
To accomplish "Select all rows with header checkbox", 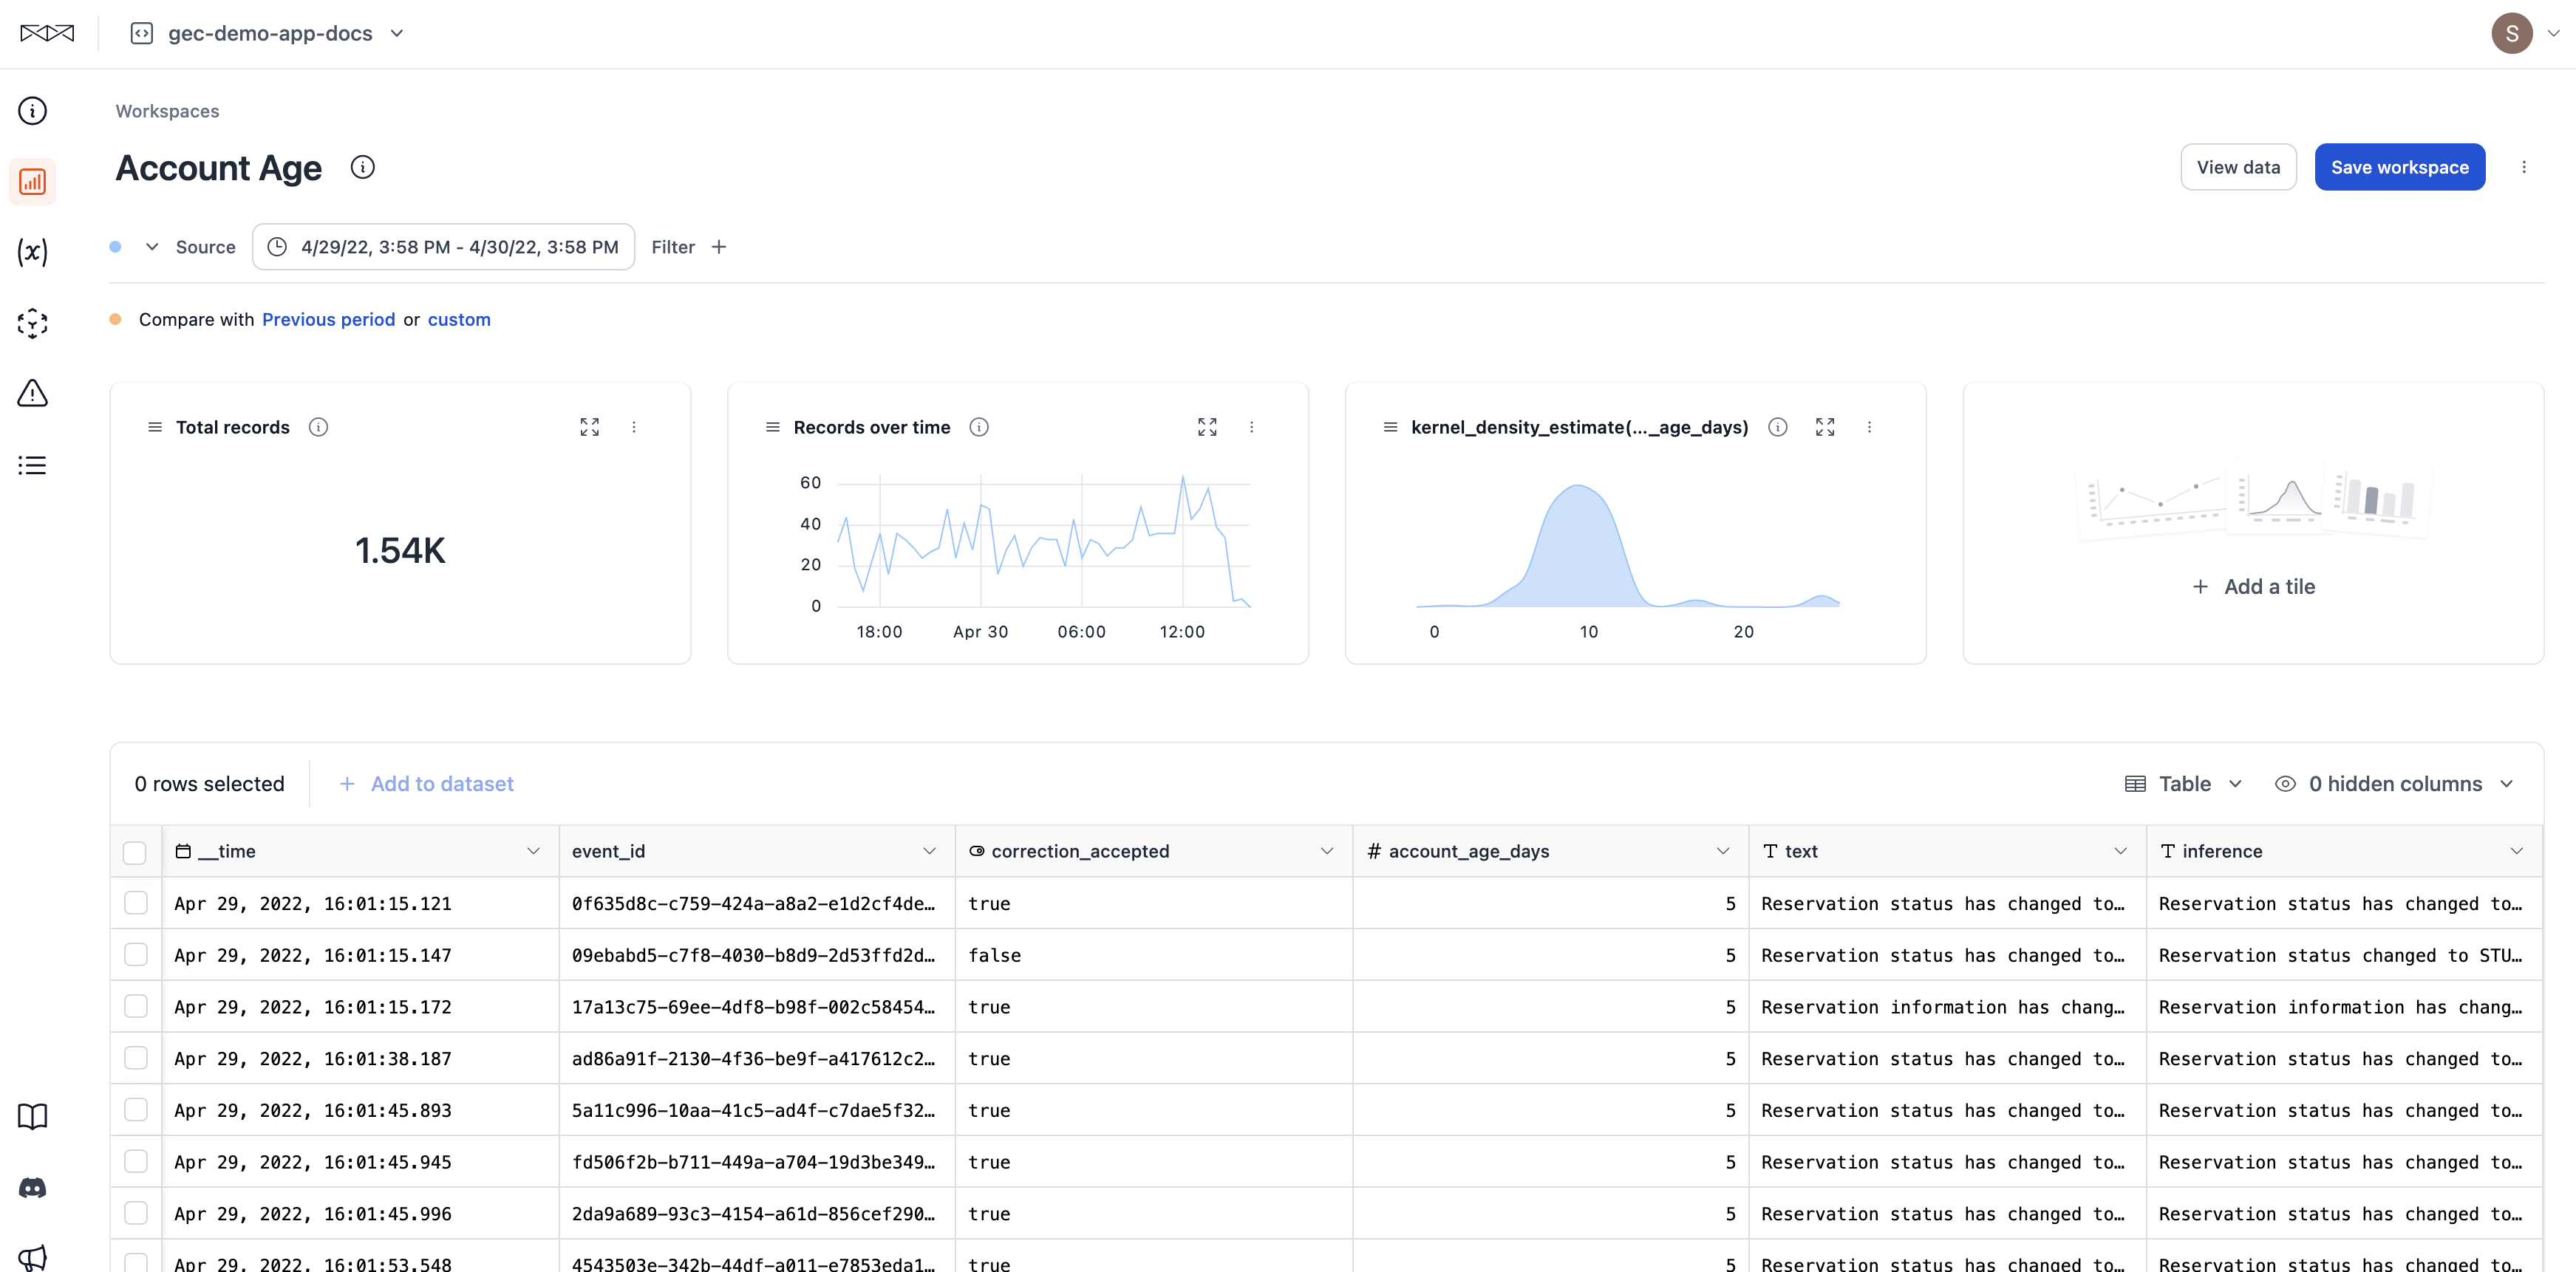I will pos(135,852).
